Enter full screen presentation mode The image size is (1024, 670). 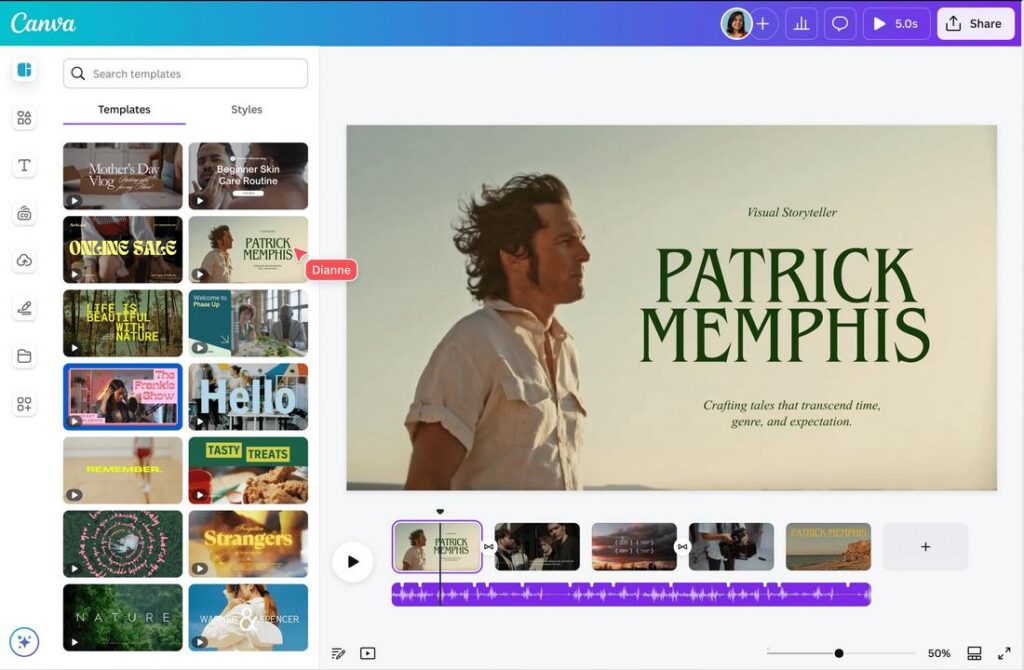click(1005, 652)
